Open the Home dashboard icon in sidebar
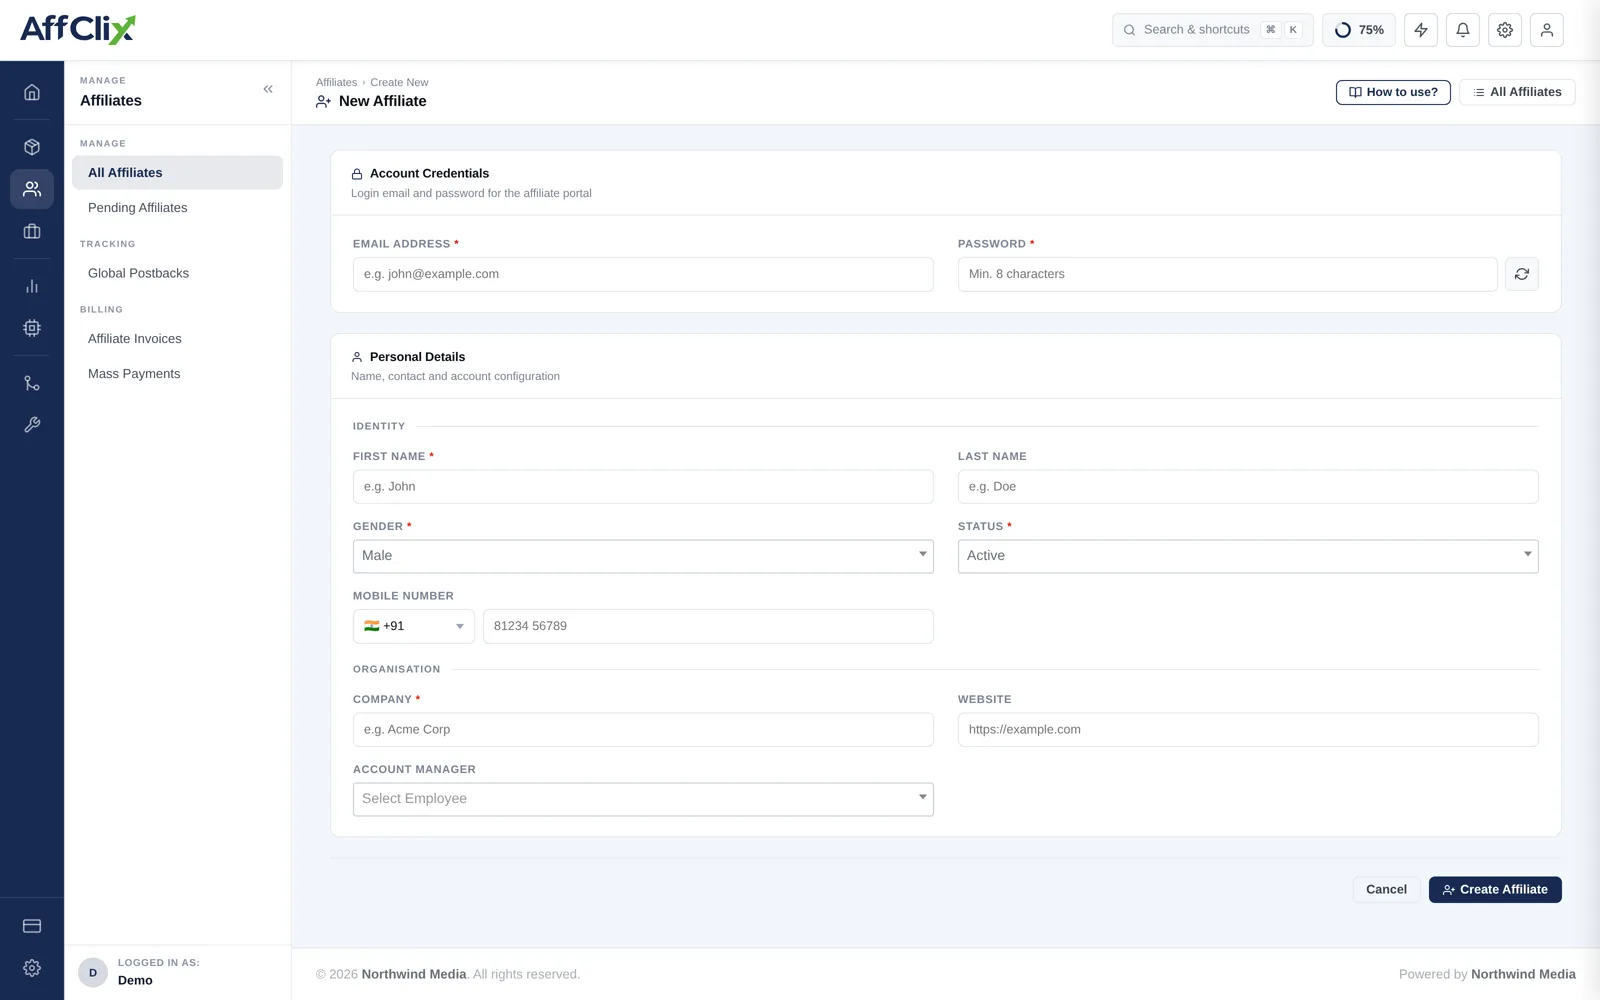 point(32,92)
